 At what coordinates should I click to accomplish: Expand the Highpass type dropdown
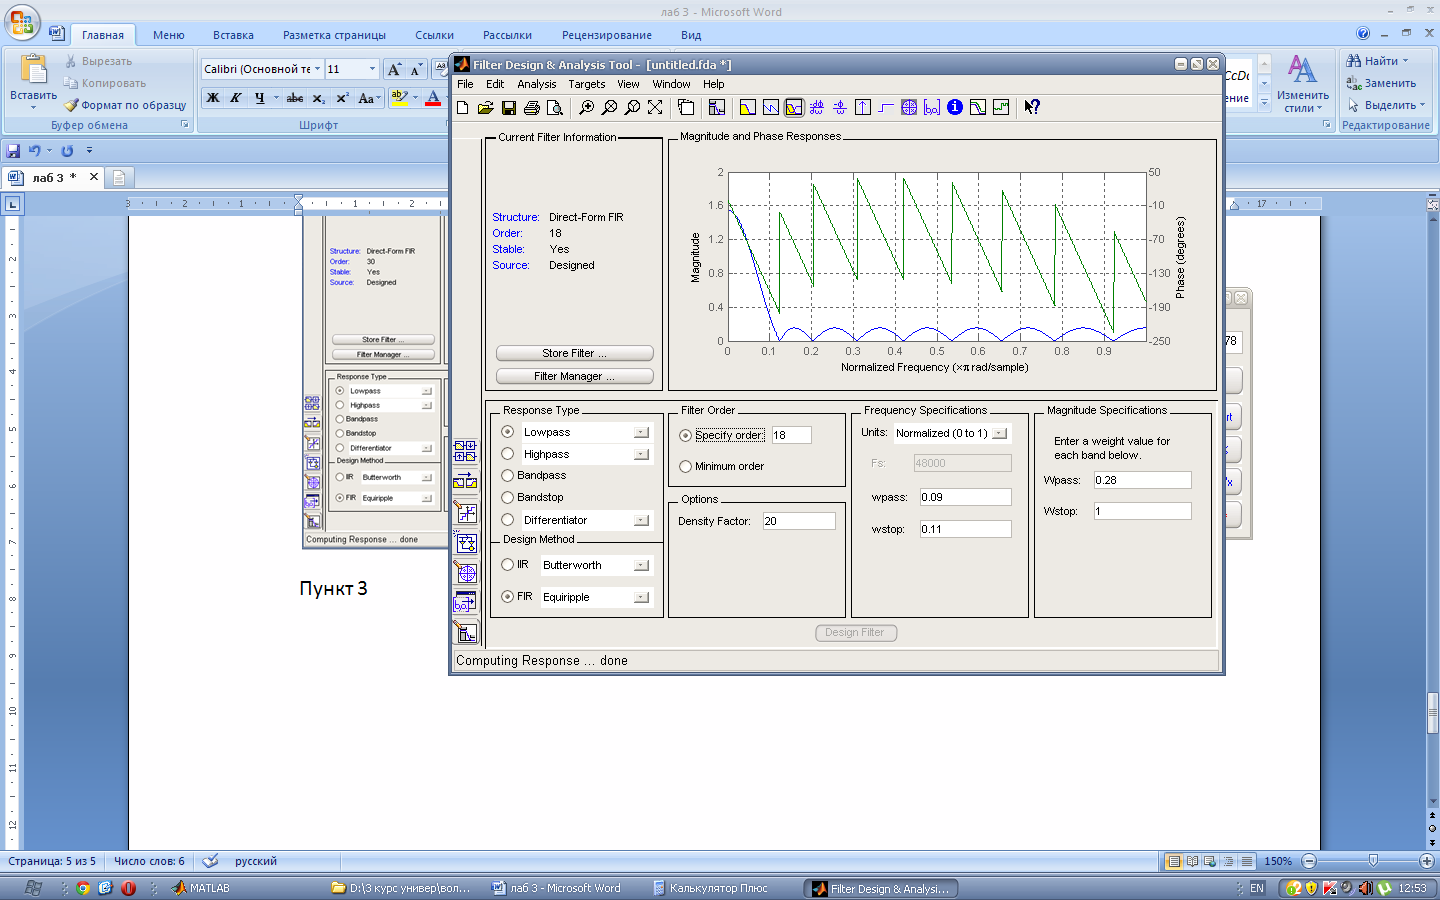(642, 454)
